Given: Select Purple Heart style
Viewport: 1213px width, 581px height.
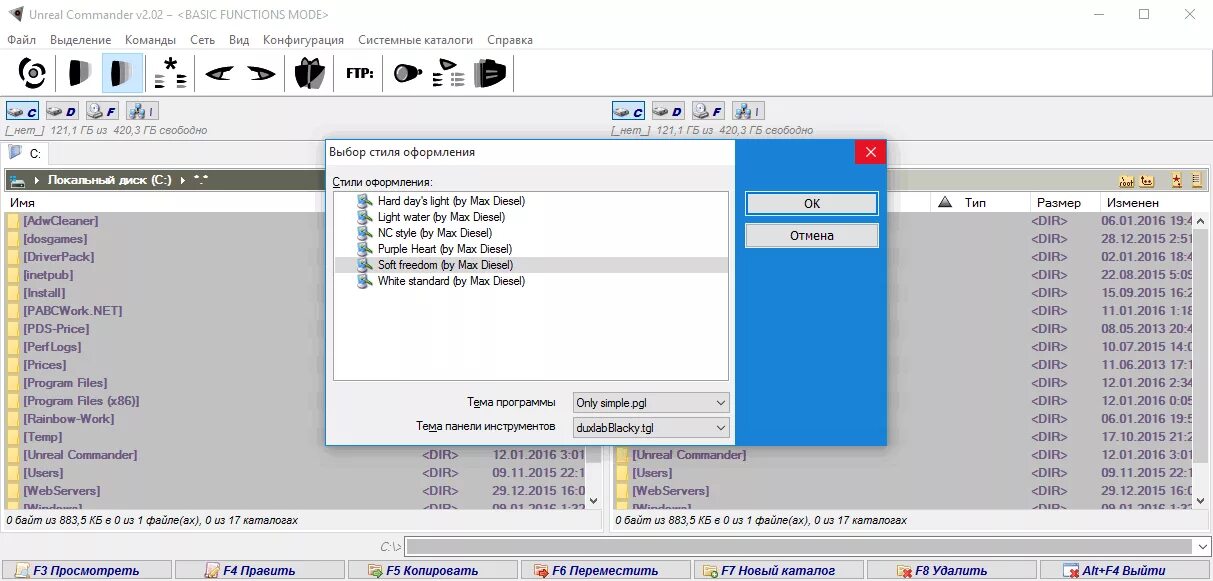Looking at the screenshot, I should click(x=445, y=249).
